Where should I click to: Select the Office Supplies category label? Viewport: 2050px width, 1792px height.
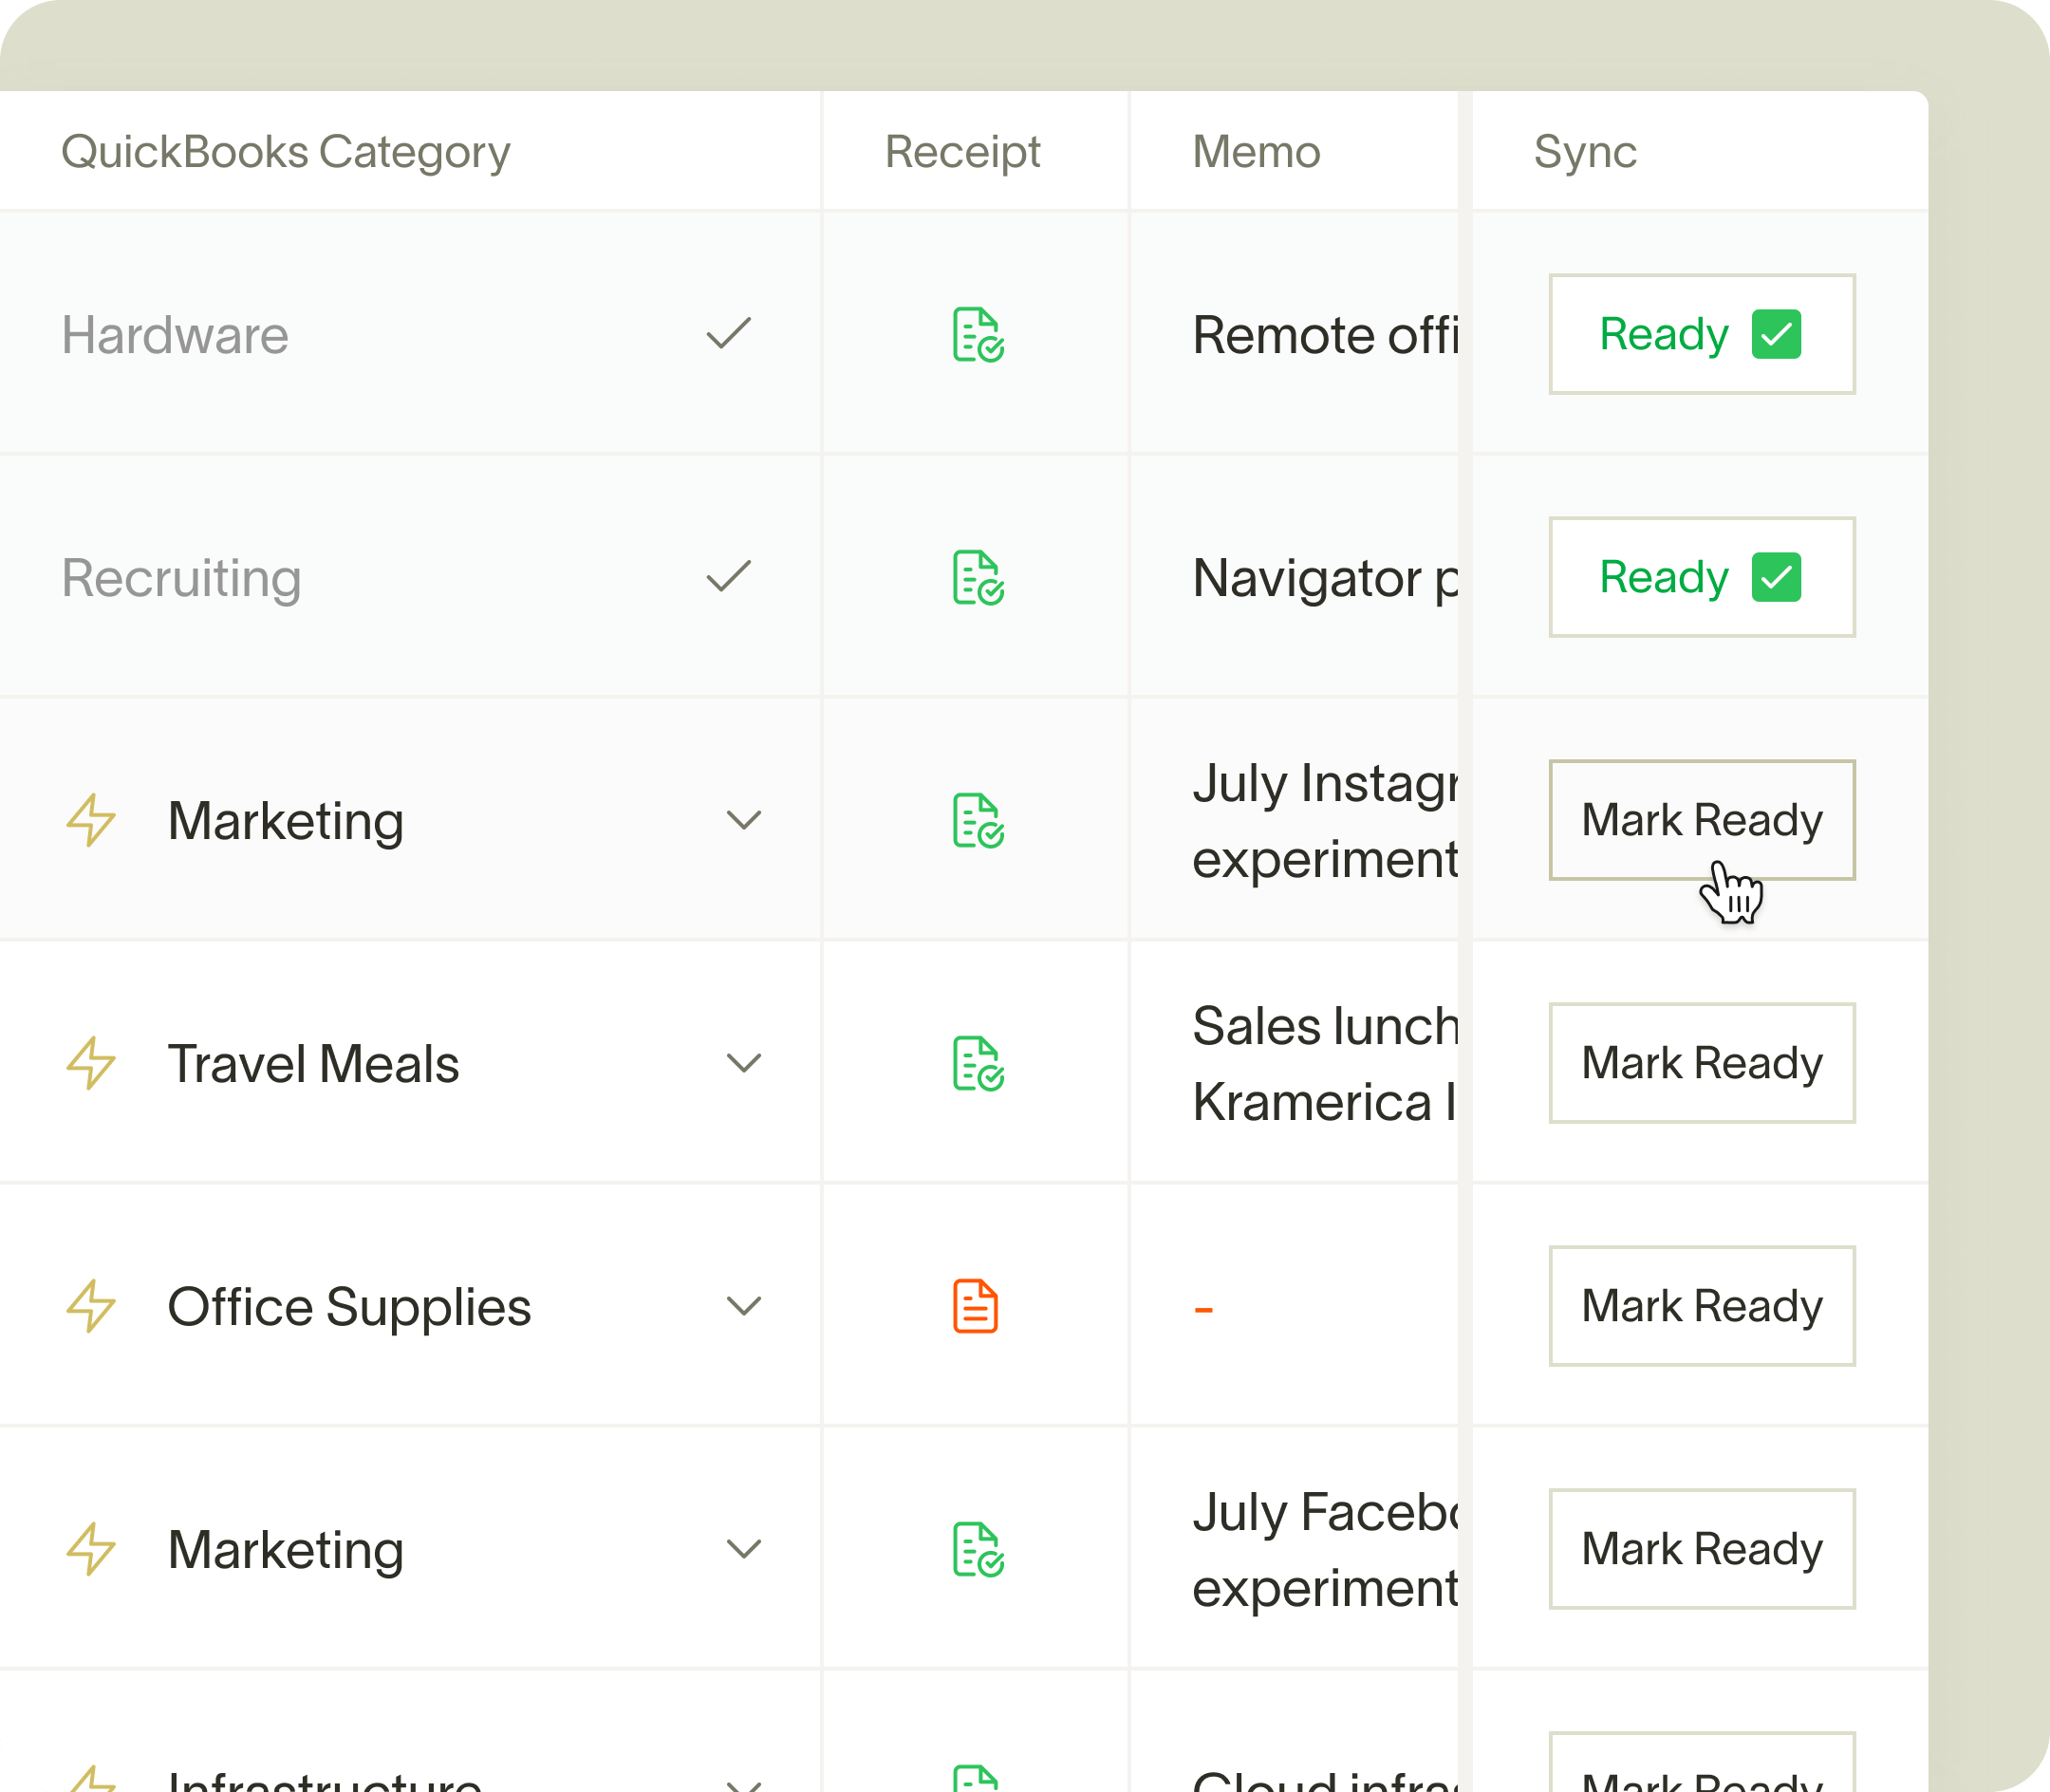tap(349, 1307)
